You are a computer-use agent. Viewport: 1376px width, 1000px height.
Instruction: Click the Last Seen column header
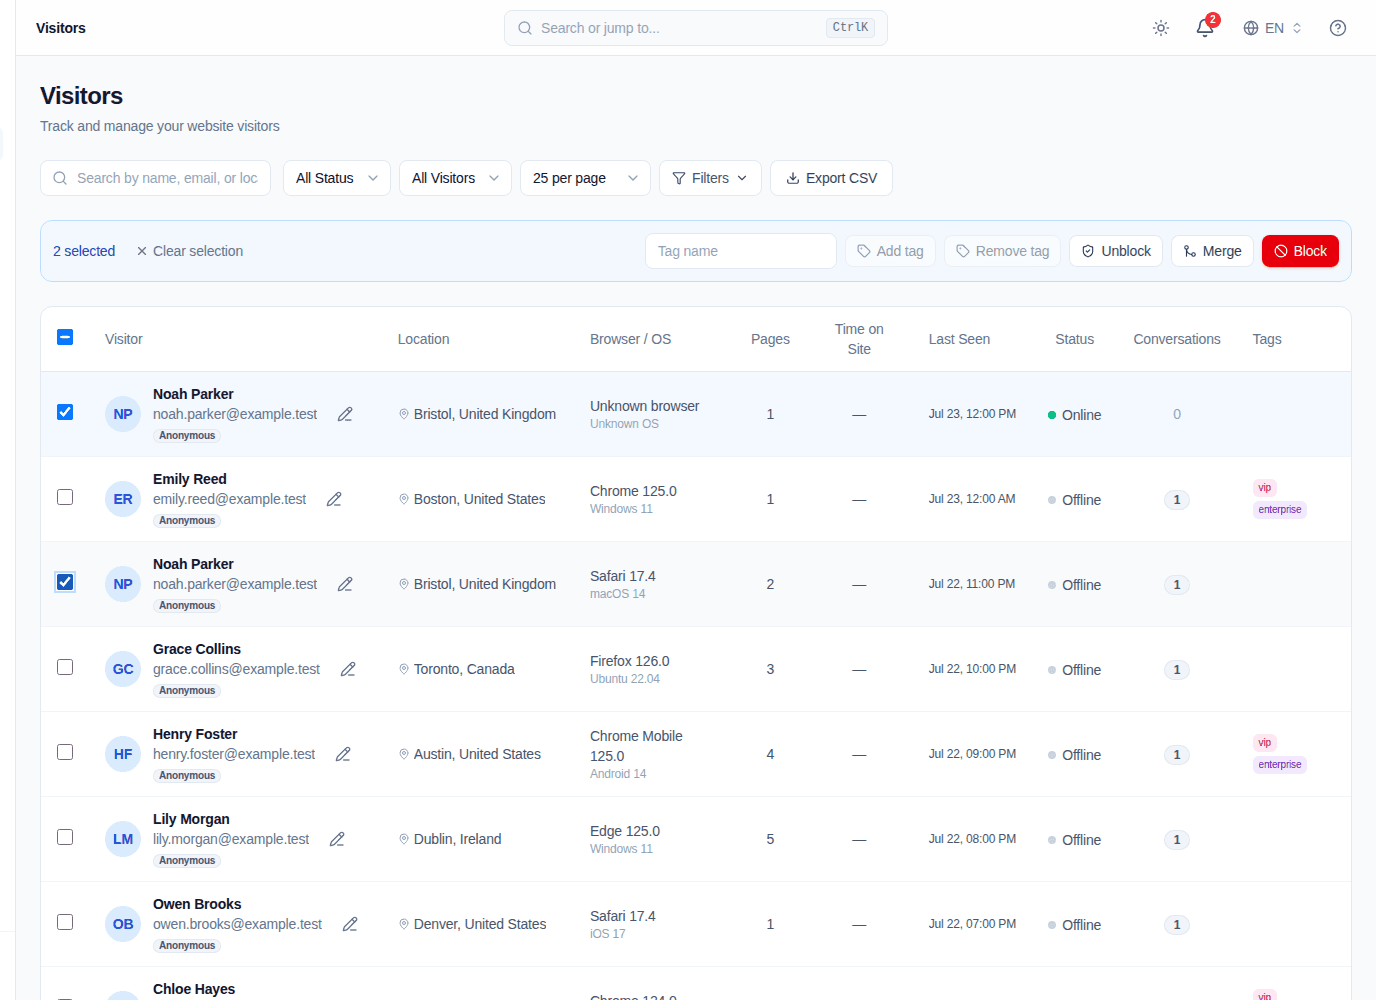[959, 339]
